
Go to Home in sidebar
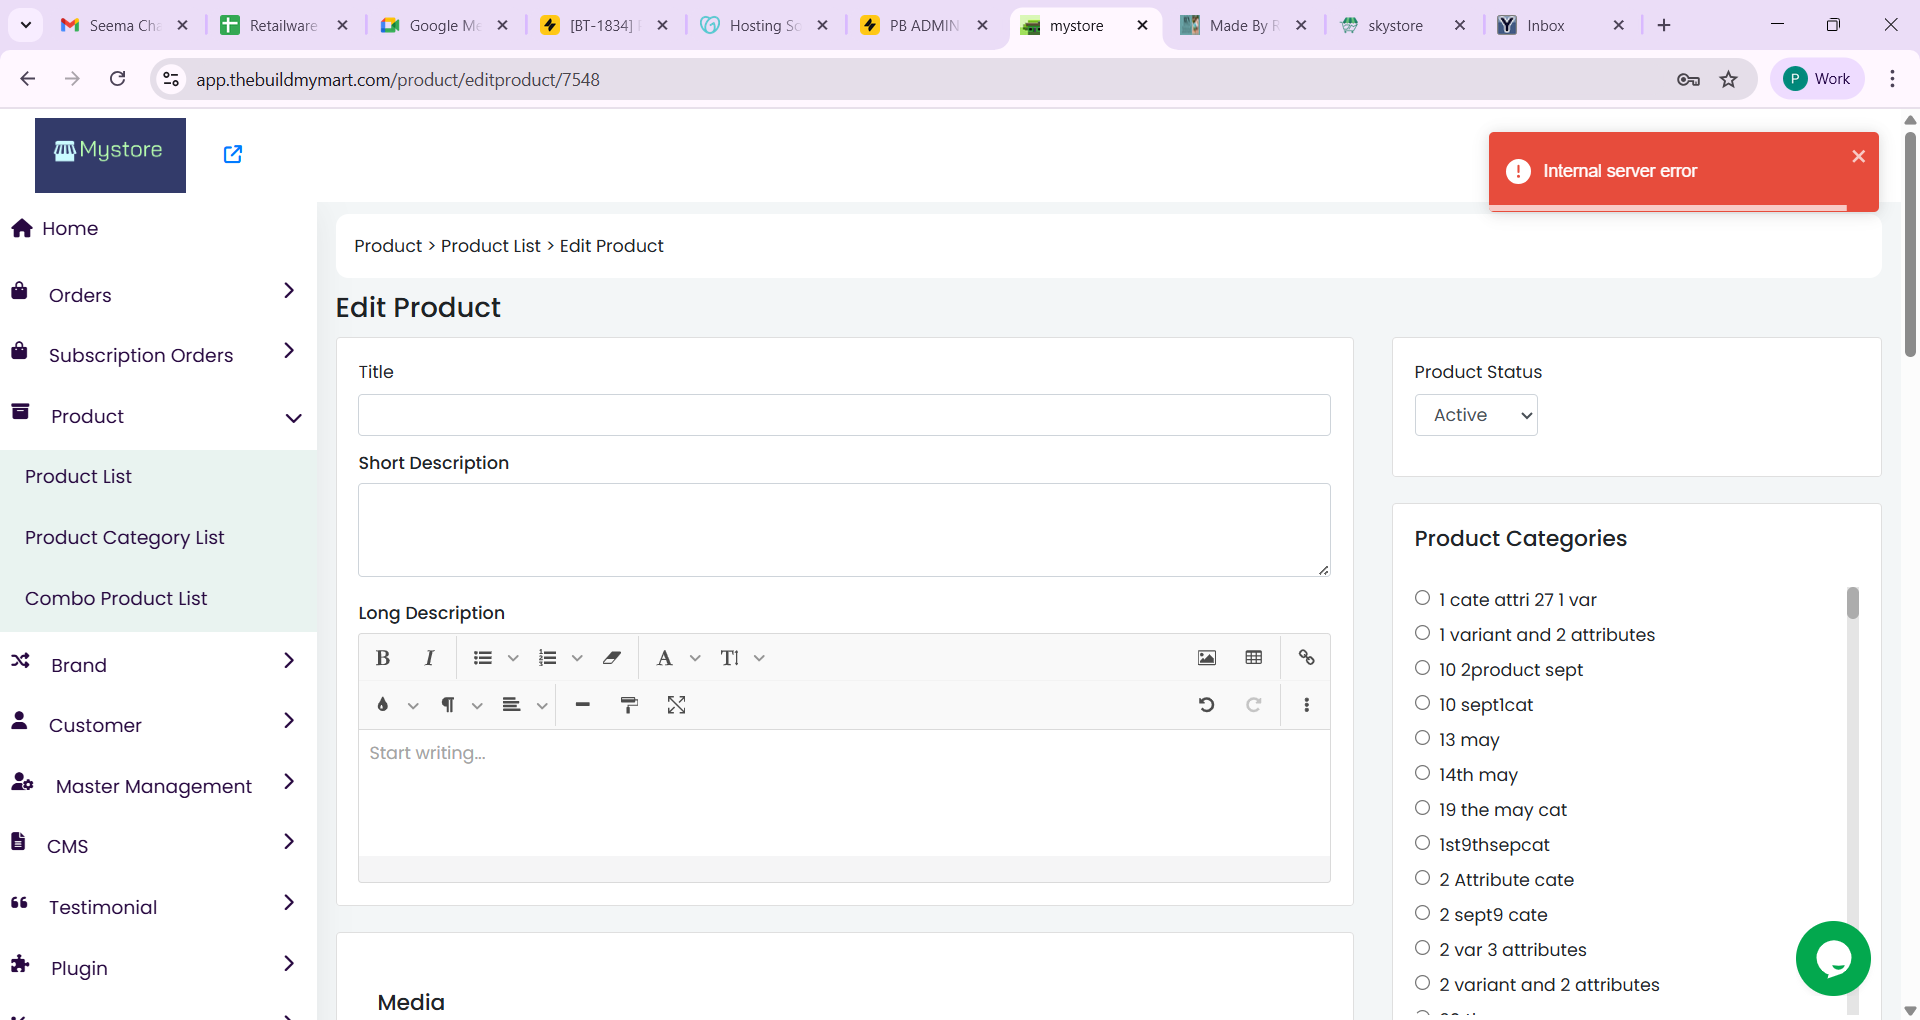tap(70, 228)
